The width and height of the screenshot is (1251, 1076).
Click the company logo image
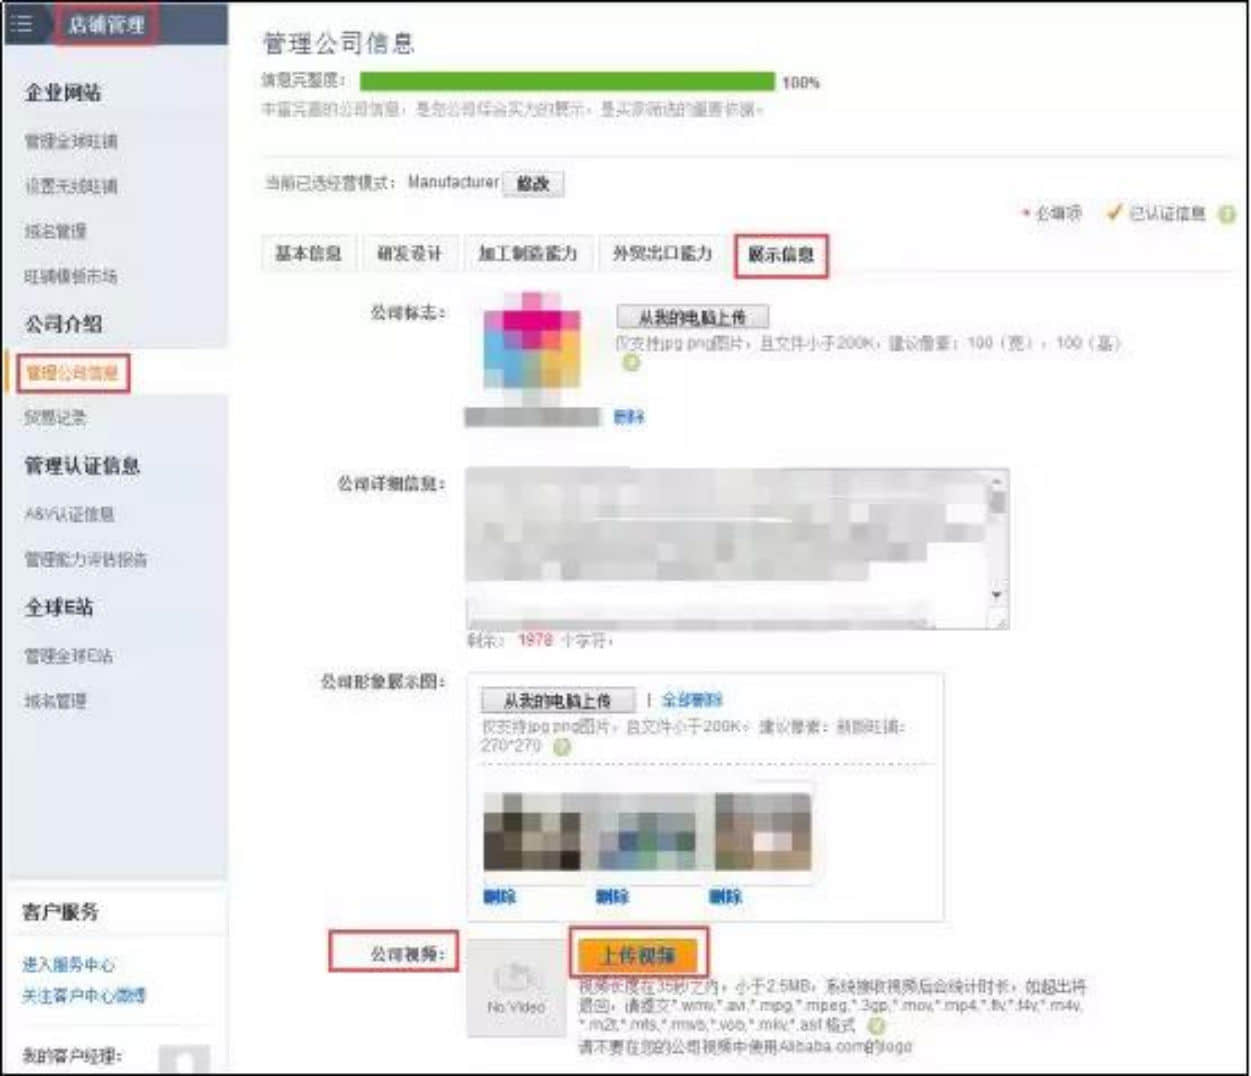click(531, 345)
